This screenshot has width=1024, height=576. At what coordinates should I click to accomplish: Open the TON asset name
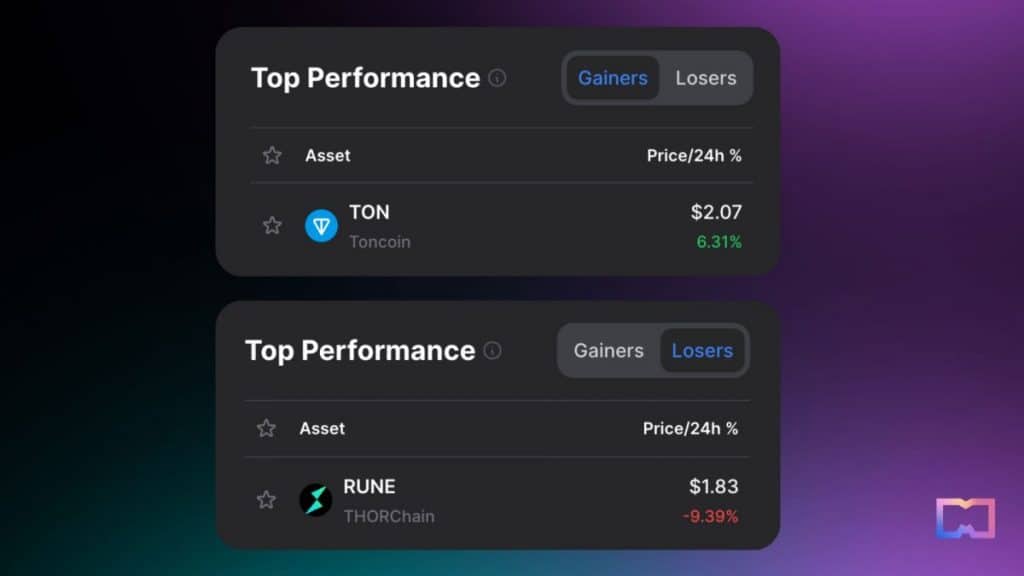[369, 212]
